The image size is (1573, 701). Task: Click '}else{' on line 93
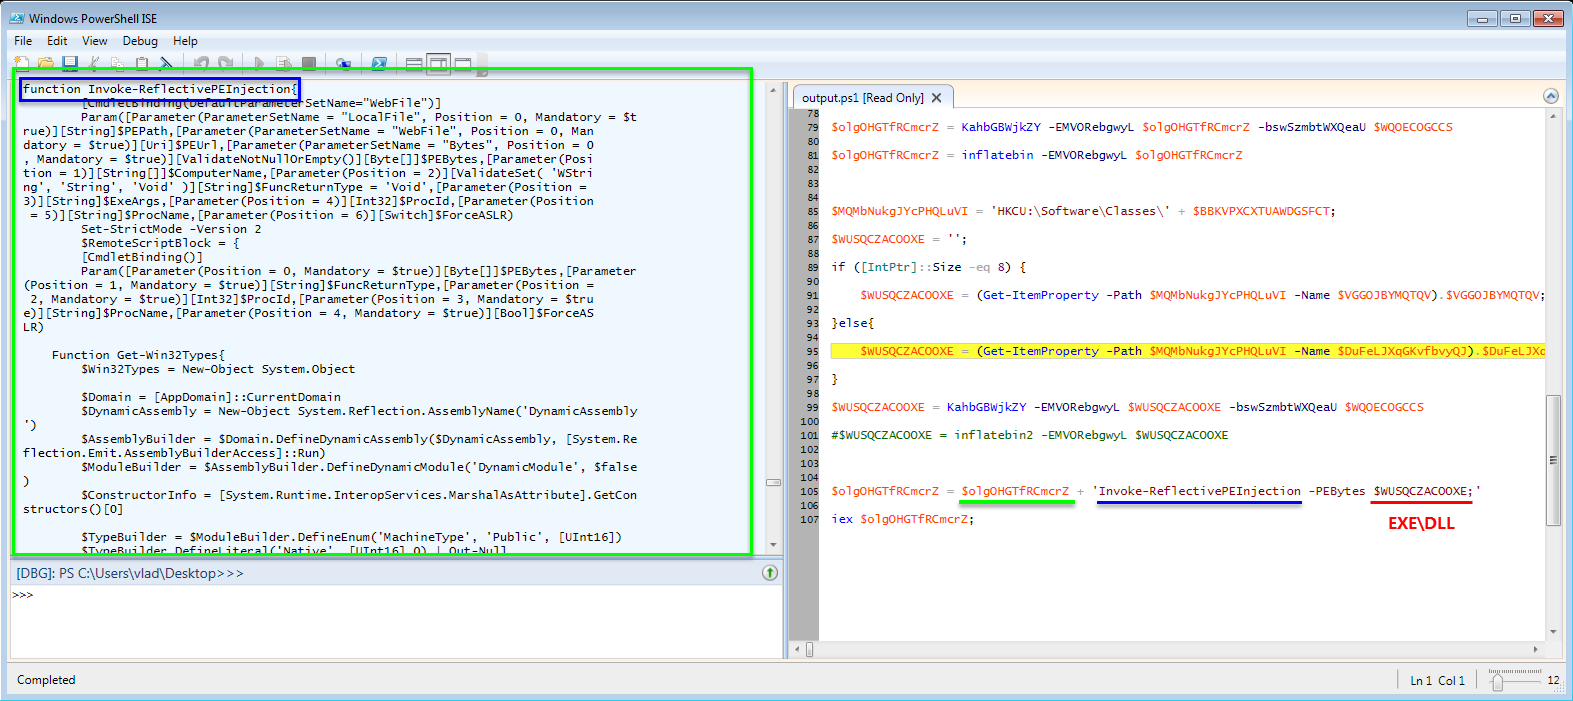852,323
